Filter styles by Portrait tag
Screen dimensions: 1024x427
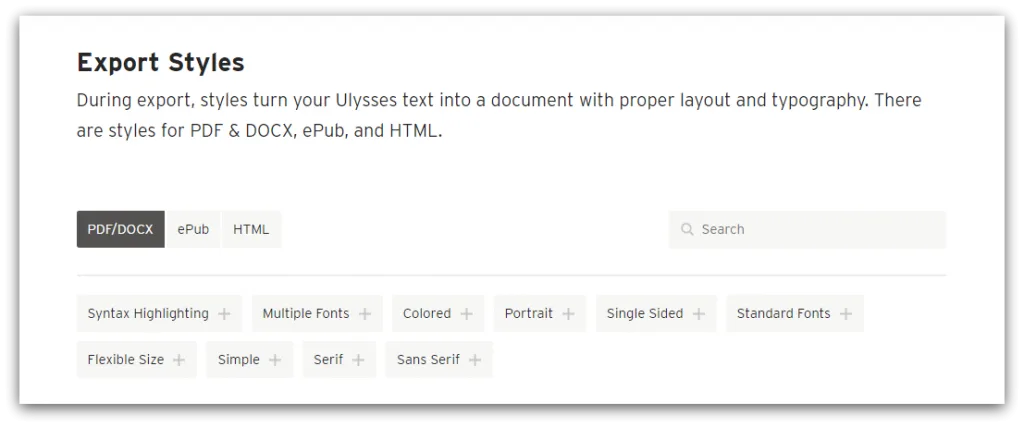pyautogui.click(x=529, y=314)
